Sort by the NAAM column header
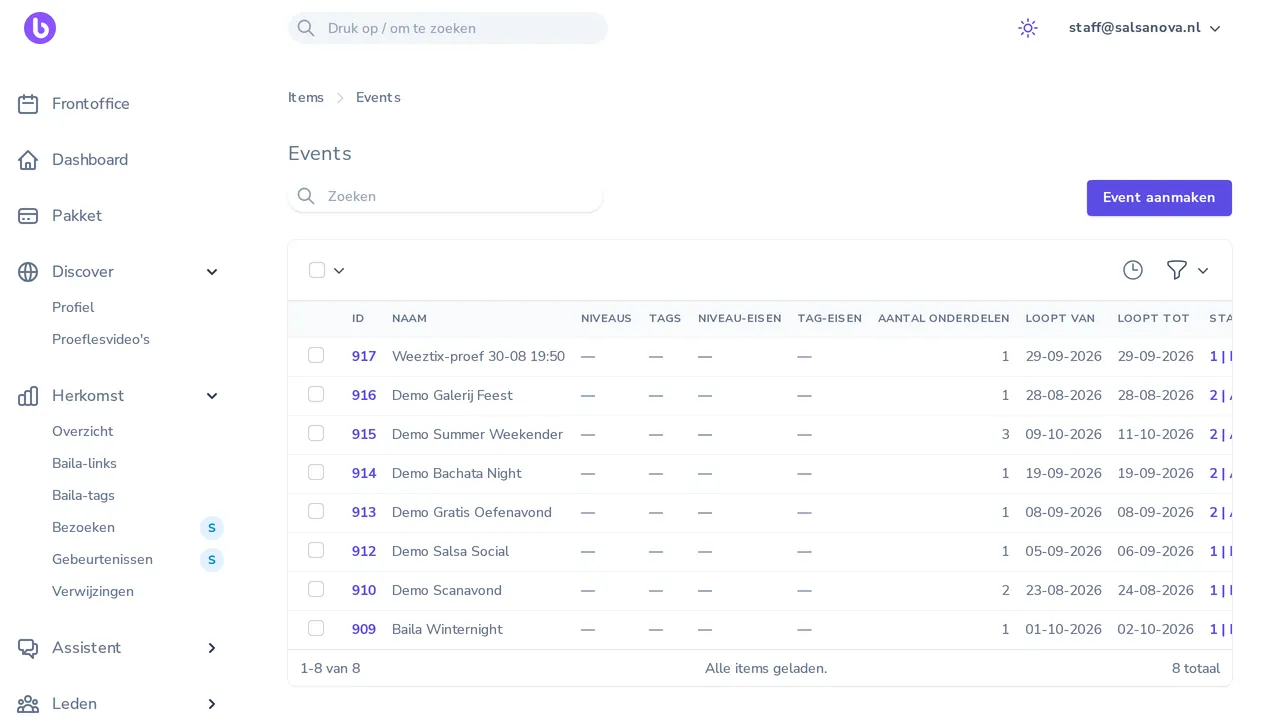1280x720 pixels. (x=409, y=319)
